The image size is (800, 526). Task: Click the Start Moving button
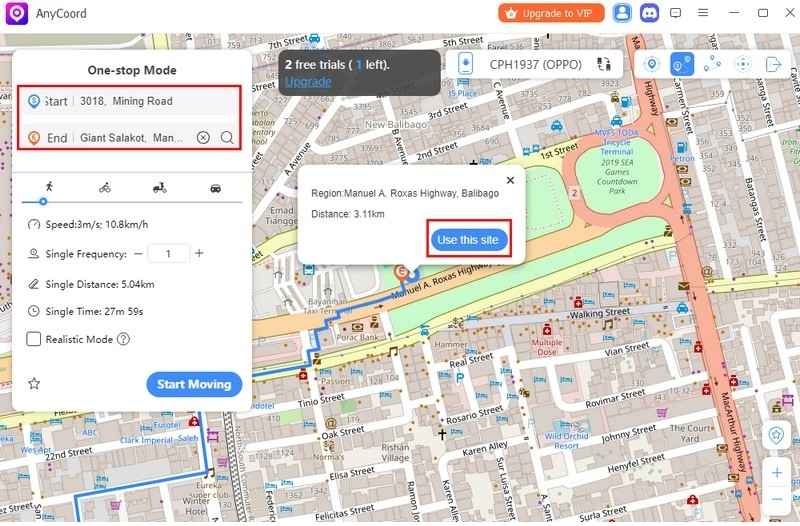[194, 384]
